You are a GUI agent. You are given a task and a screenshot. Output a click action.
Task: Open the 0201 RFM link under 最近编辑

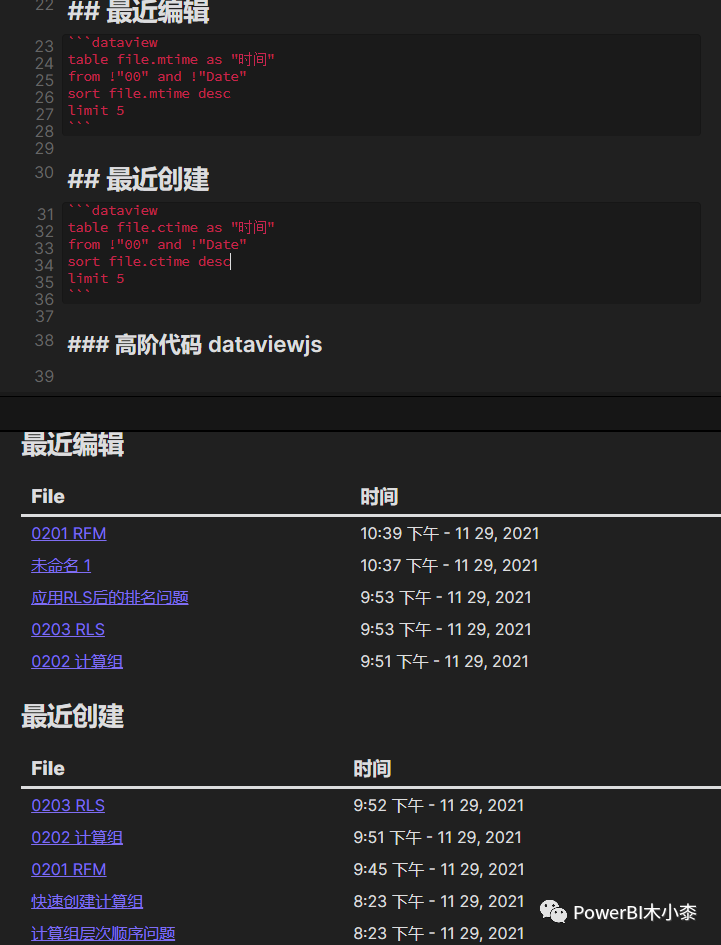point(69,533)
